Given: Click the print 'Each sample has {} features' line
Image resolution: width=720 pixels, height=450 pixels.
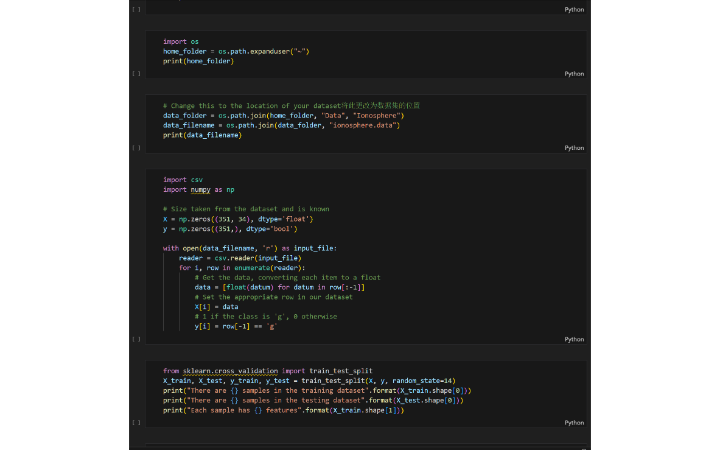Looking at the screenshot, I should pos(283,411).
